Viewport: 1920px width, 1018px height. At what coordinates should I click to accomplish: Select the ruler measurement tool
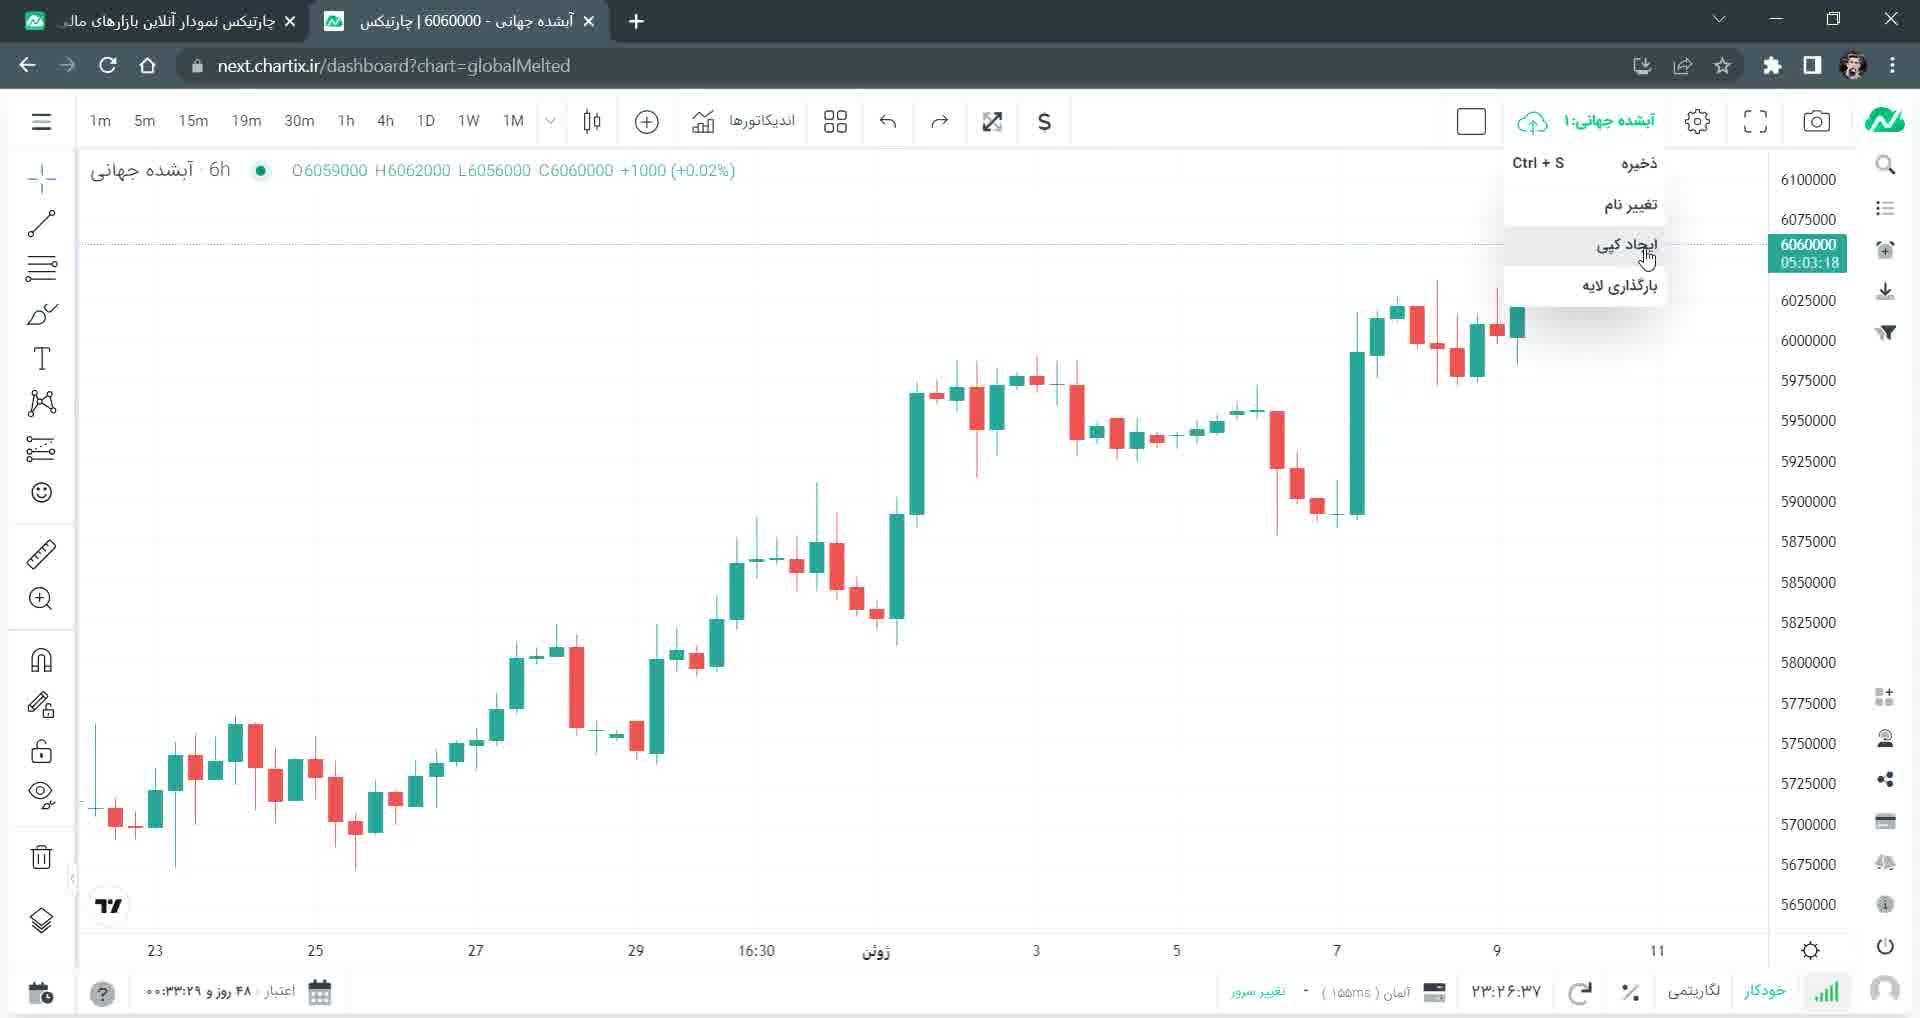coord(41,554)
